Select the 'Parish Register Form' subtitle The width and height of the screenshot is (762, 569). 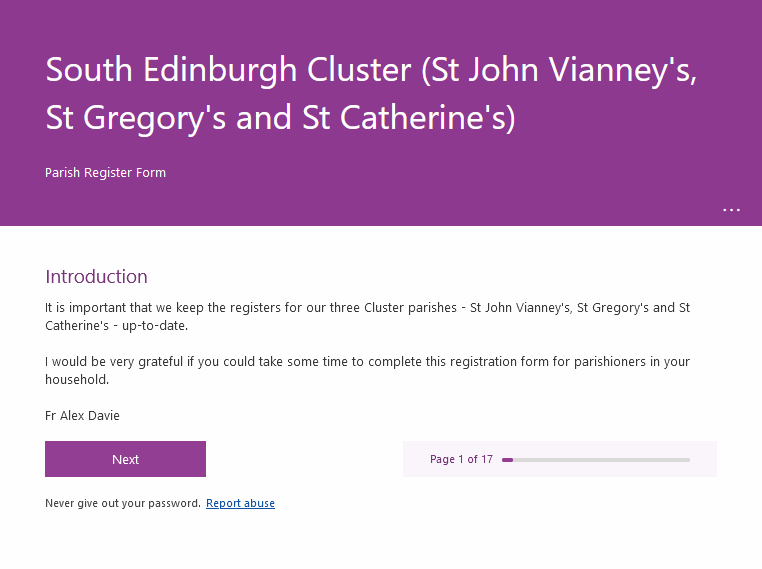105,172
